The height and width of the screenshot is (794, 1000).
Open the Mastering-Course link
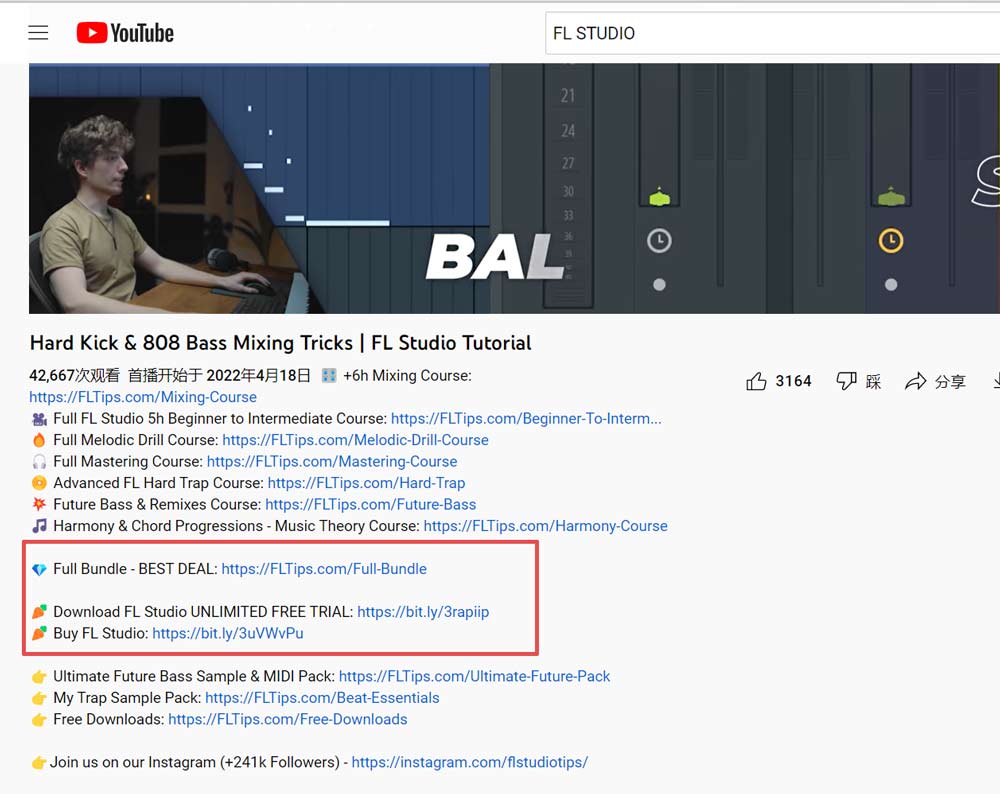(332, 462)
